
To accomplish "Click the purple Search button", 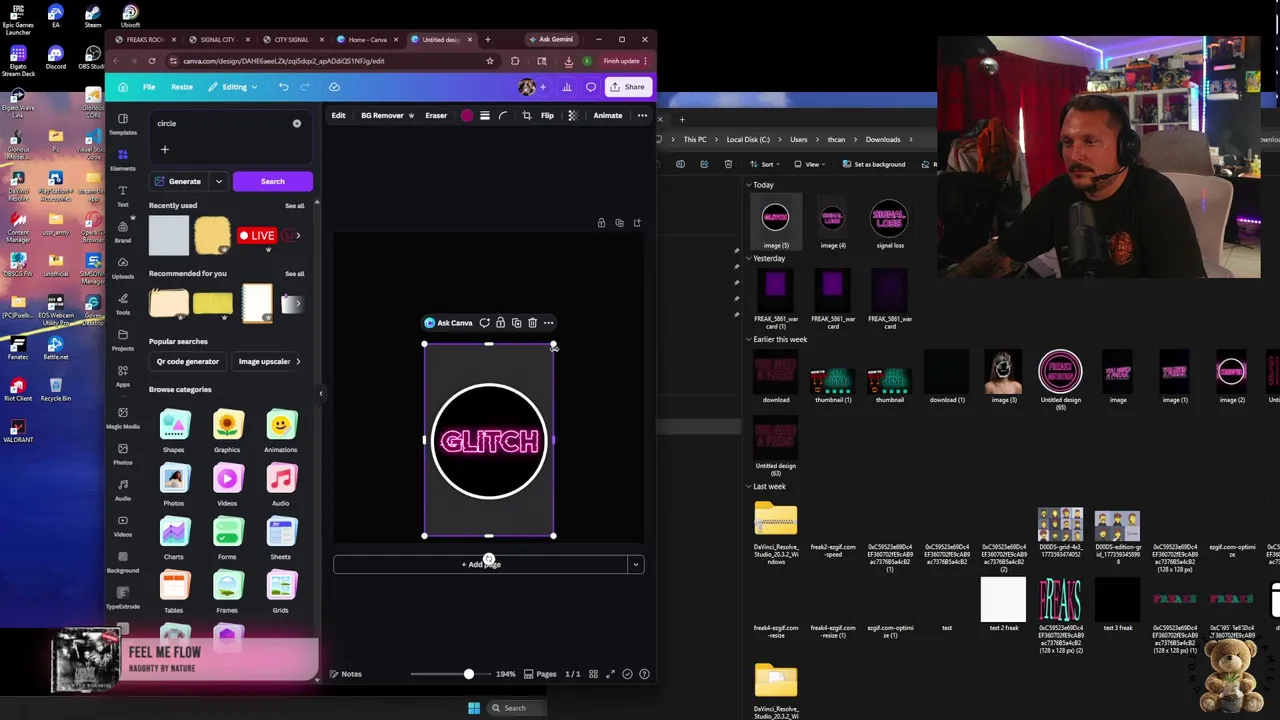I will click(x=273, y=182).
